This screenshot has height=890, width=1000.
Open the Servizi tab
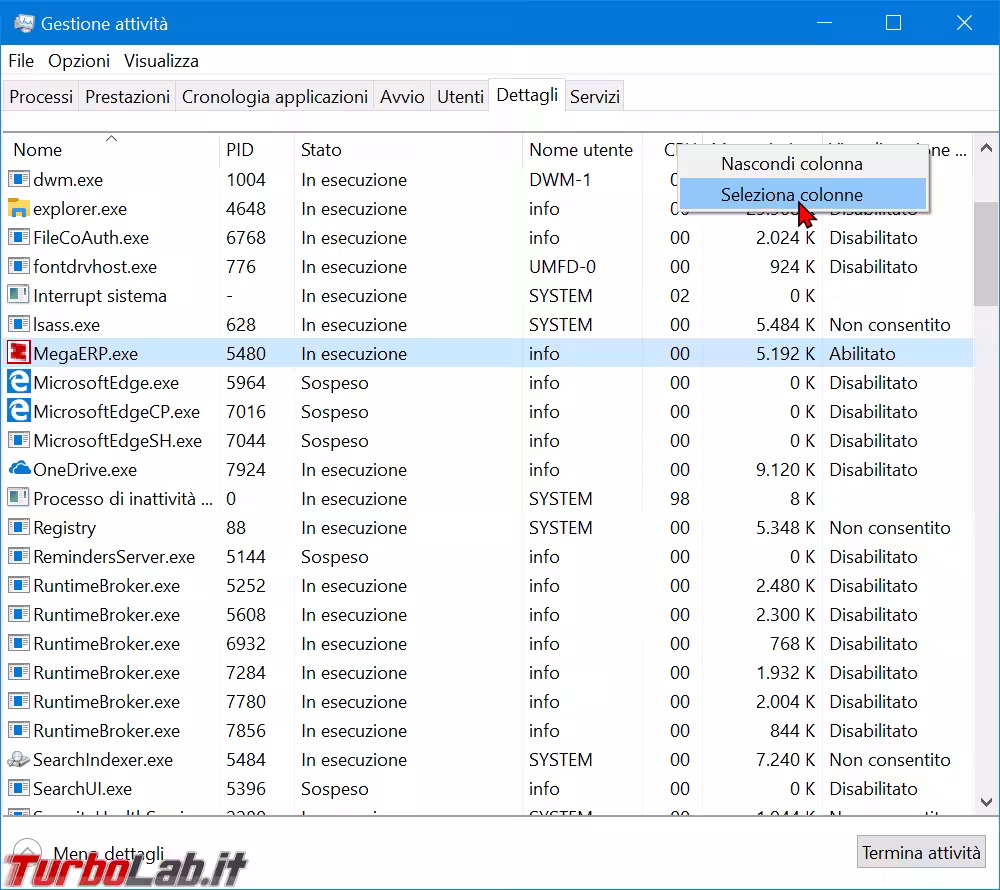click(x=595, y=97)
